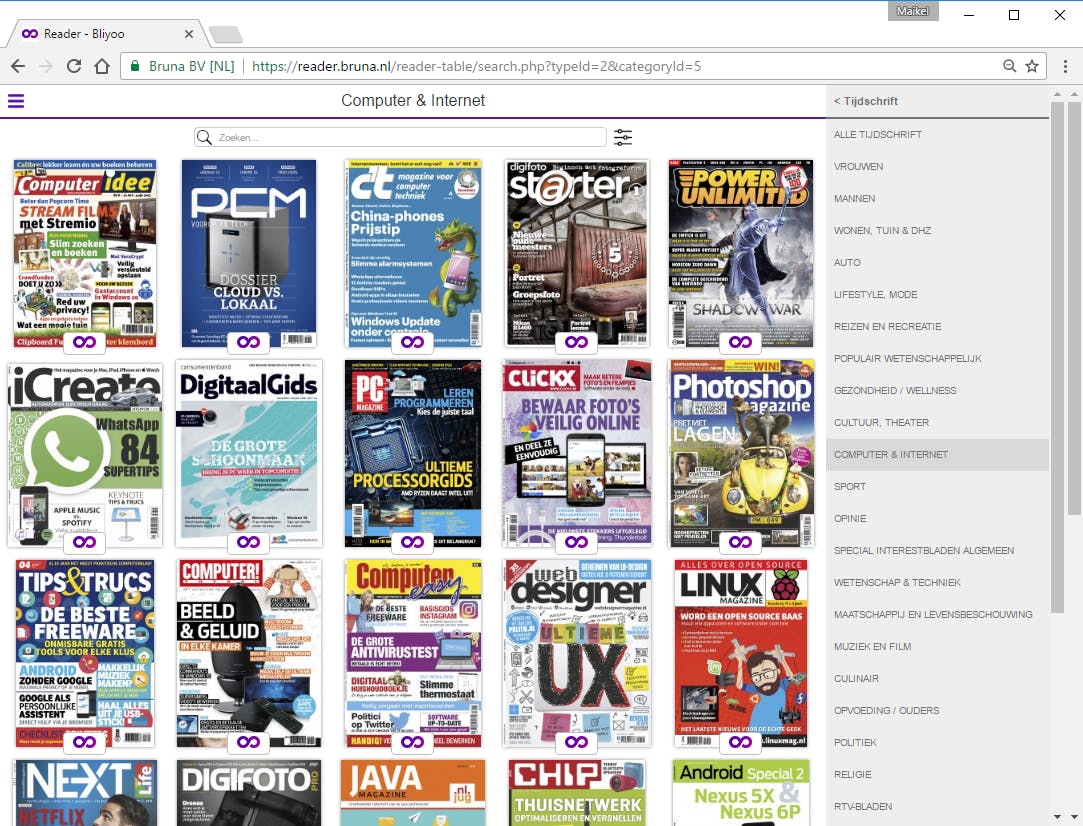Reload the page with refresh icon
Screen dimensions: 1083x826
coord(74,66)
